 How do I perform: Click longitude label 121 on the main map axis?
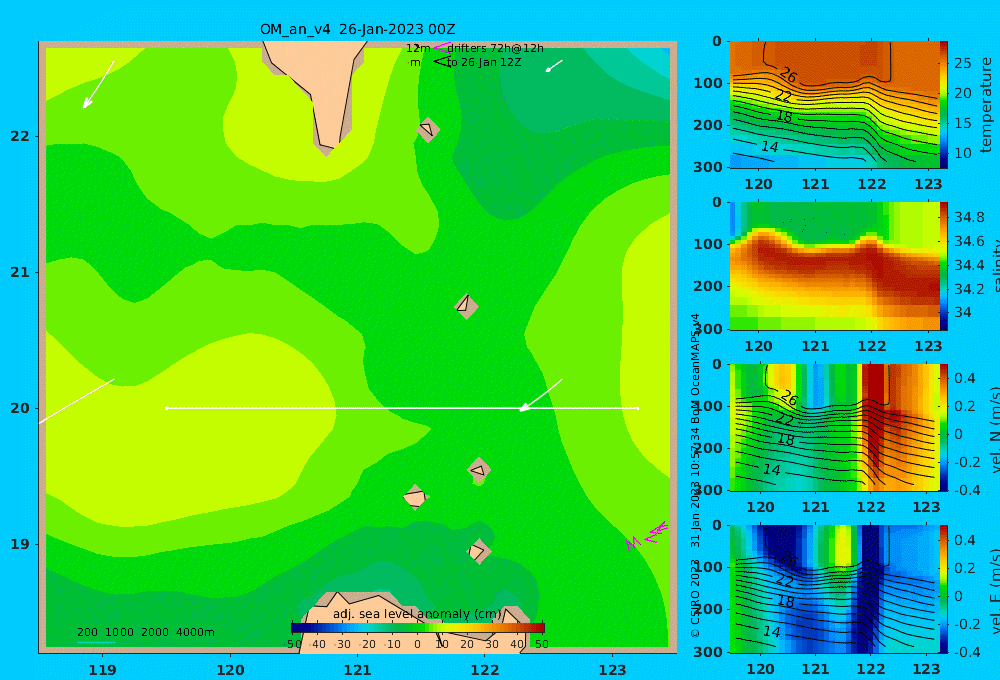click(357, 670)
